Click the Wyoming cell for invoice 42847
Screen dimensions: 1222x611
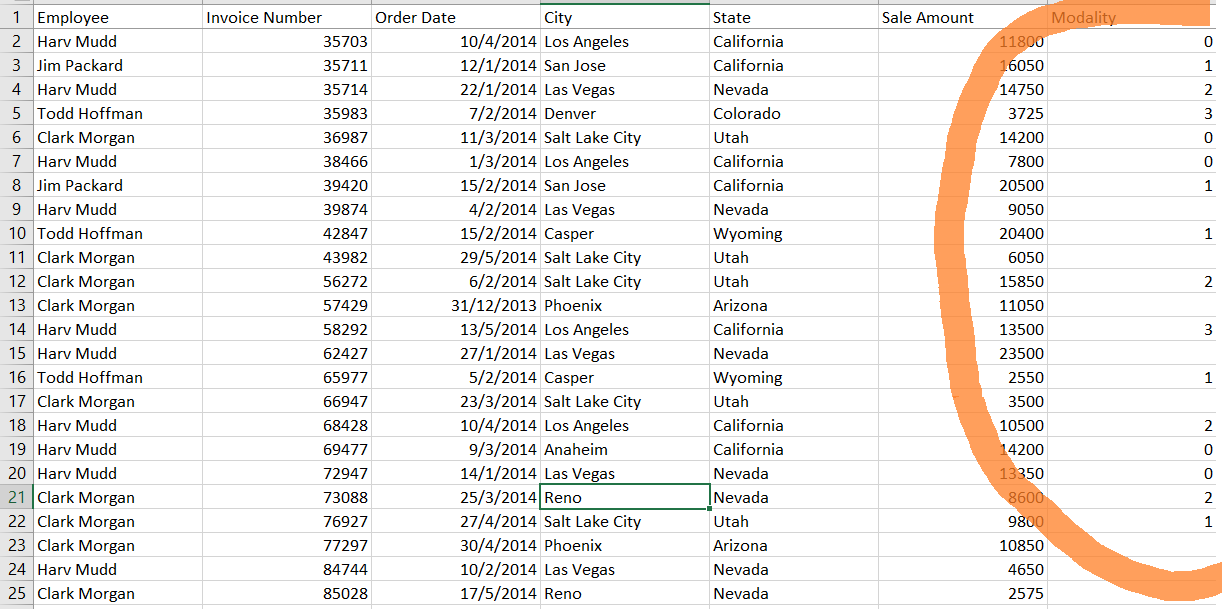pyautogui.click(x=794, y=233)
